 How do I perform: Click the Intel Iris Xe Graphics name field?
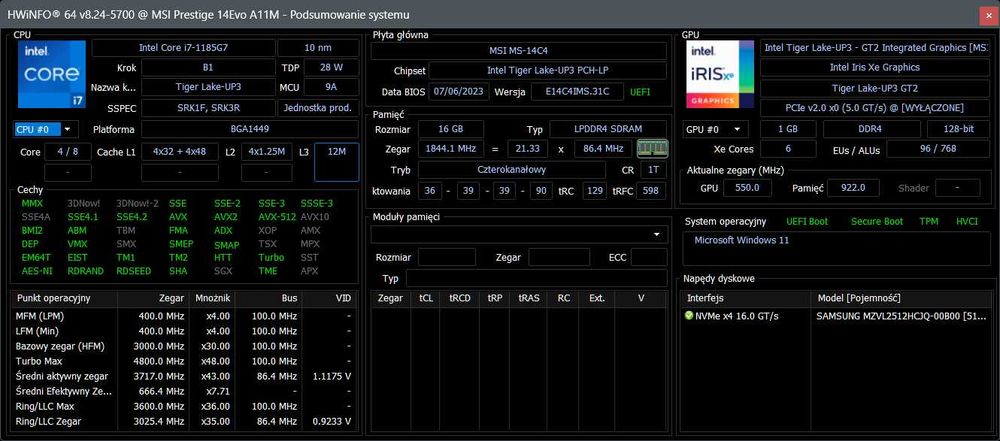coord(874,67)
